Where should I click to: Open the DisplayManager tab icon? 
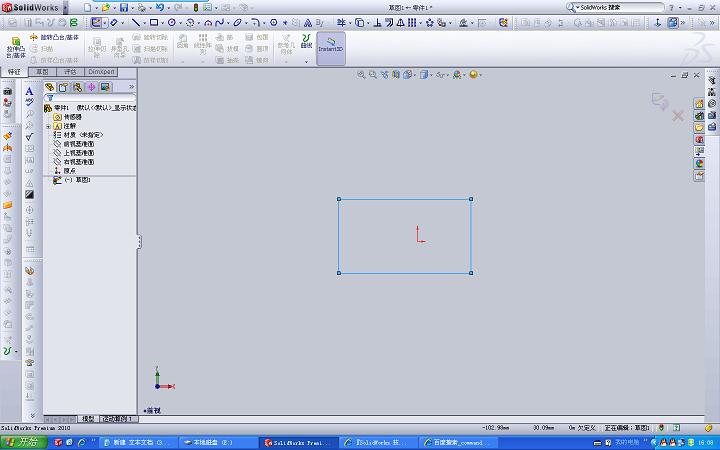[105, 87]
